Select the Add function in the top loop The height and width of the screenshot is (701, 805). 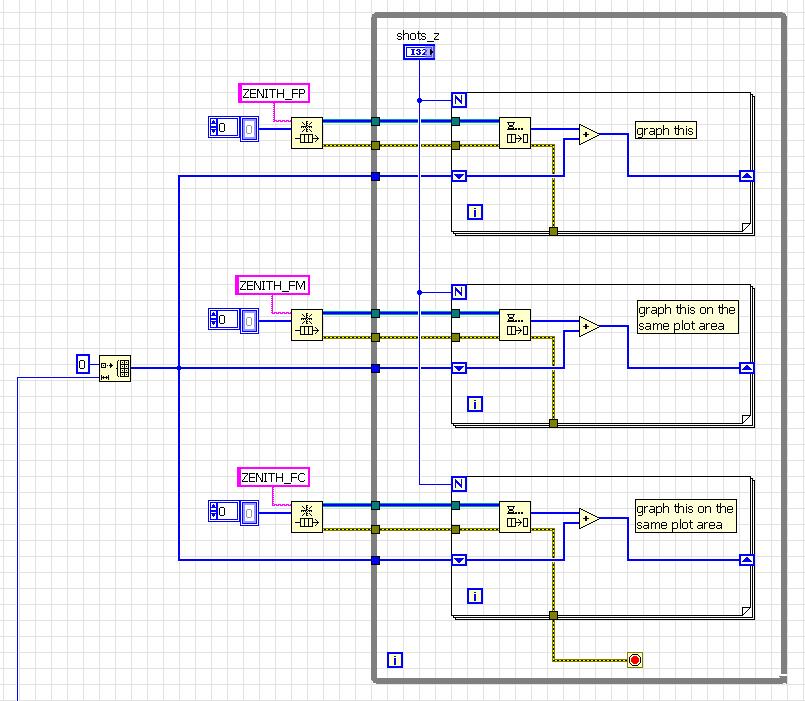[589, 134]
